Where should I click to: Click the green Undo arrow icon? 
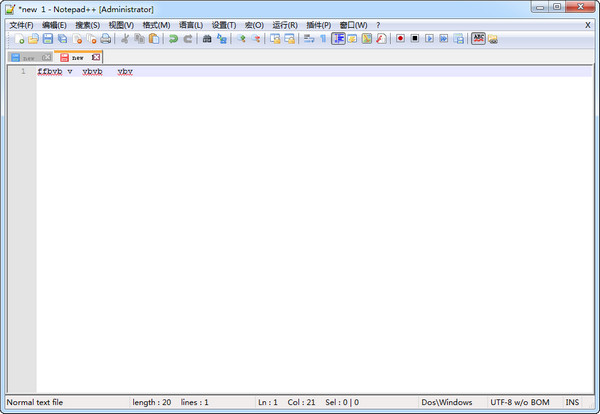(x=172, y=39)
